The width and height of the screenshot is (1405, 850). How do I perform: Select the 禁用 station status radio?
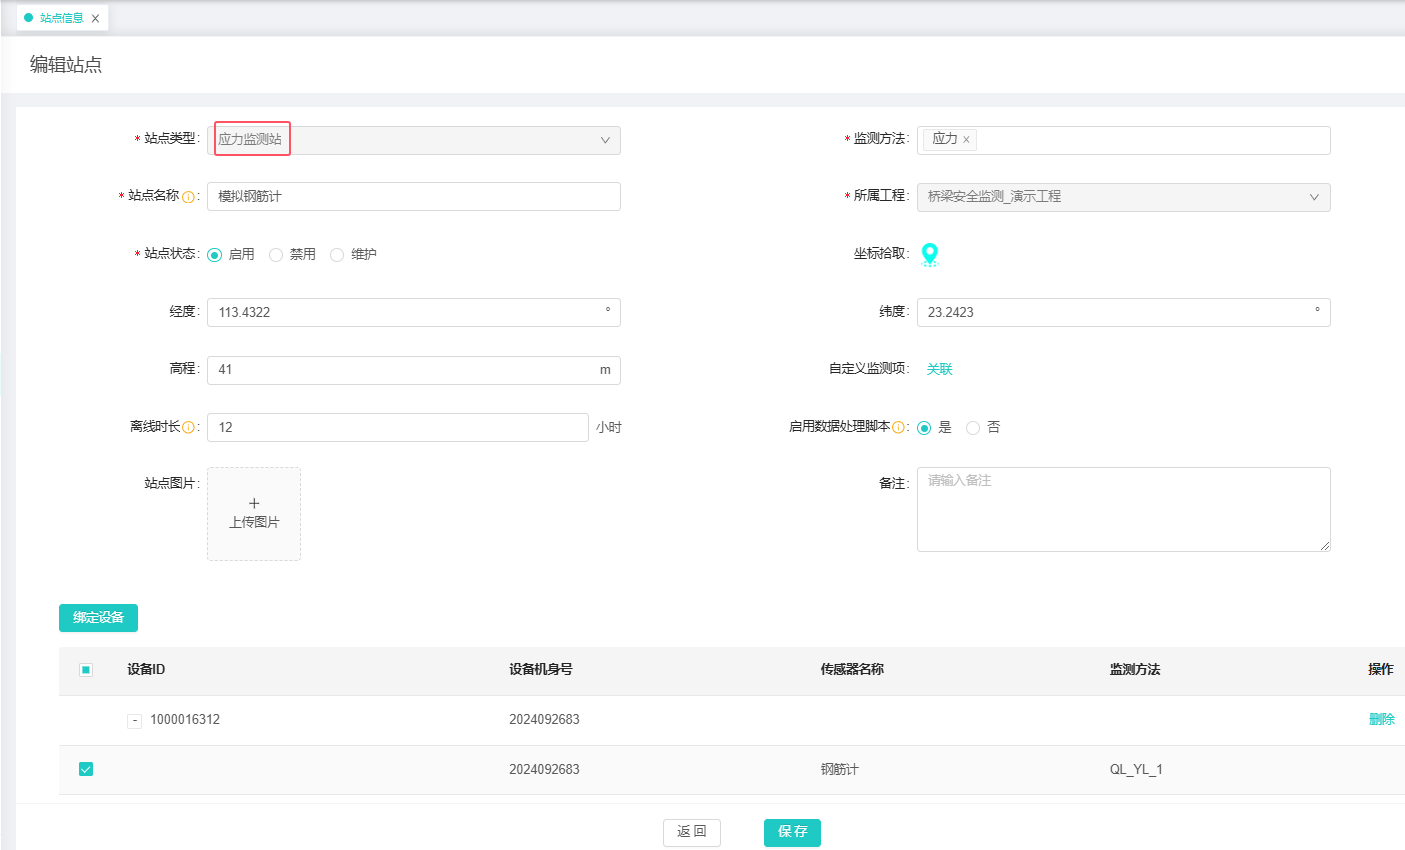276,255
